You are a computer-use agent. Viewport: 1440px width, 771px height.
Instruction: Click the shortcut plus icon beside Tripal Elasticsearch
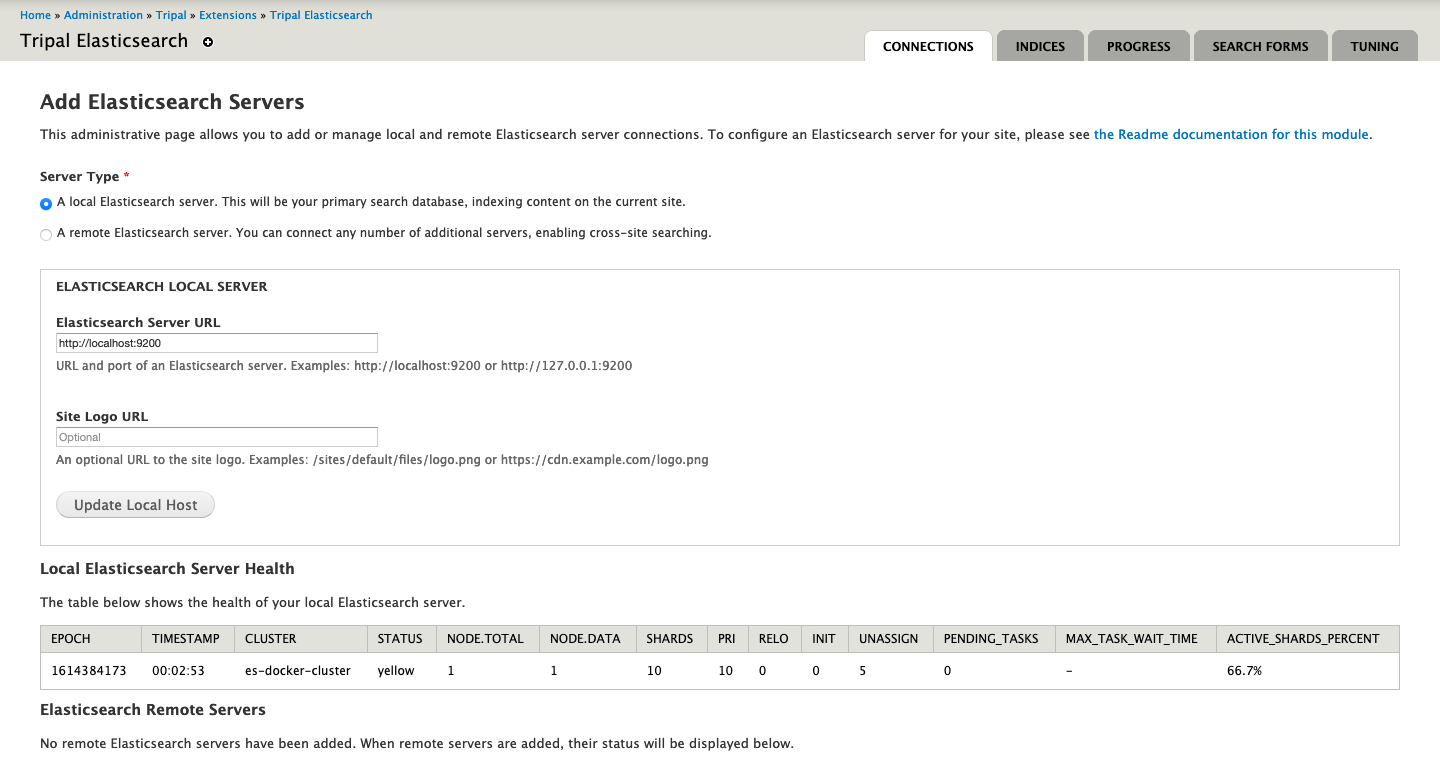pyautogui.click(x=208, y=42)
